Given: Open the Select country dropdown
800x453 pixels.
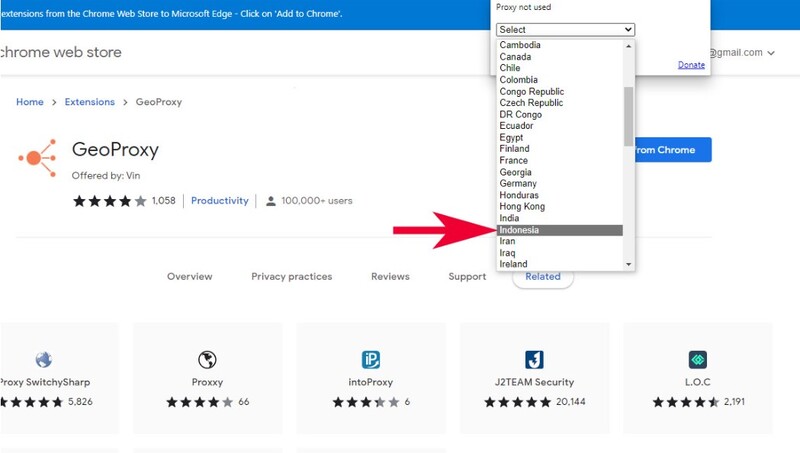Looking at the screenshot, I should 565,30.
